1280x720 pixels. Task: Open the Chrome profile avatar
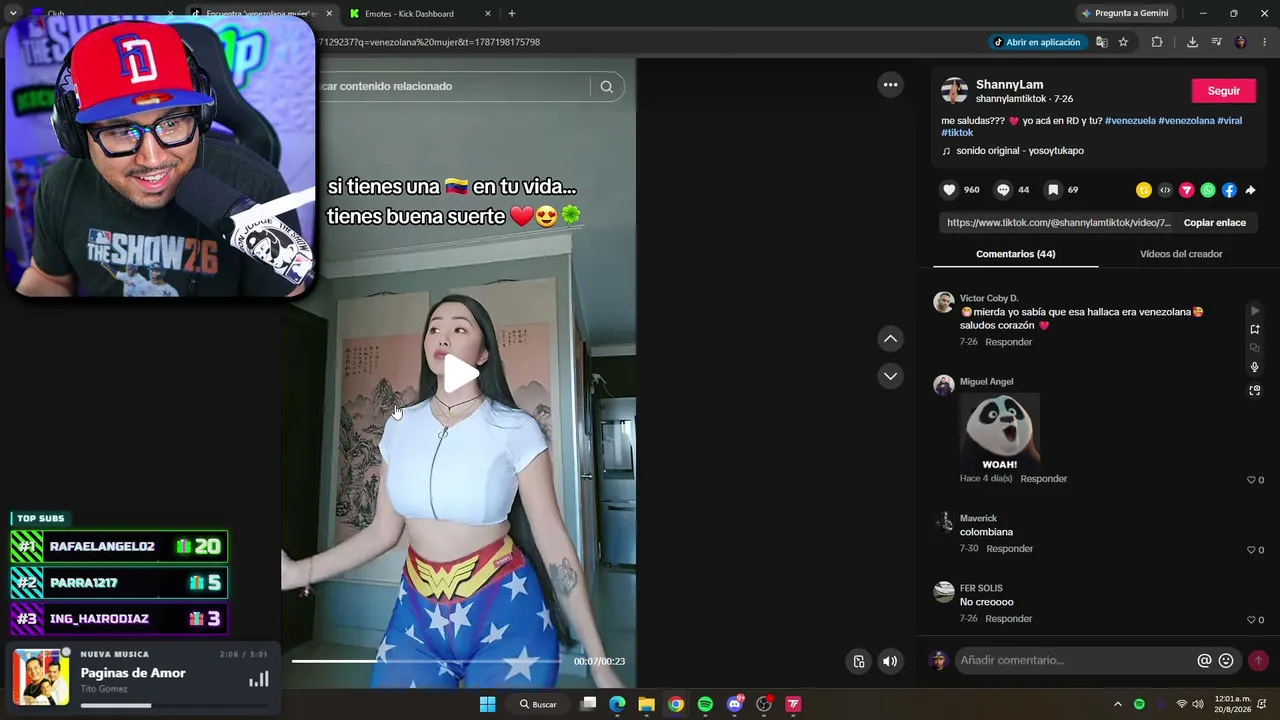point(1241,42)
